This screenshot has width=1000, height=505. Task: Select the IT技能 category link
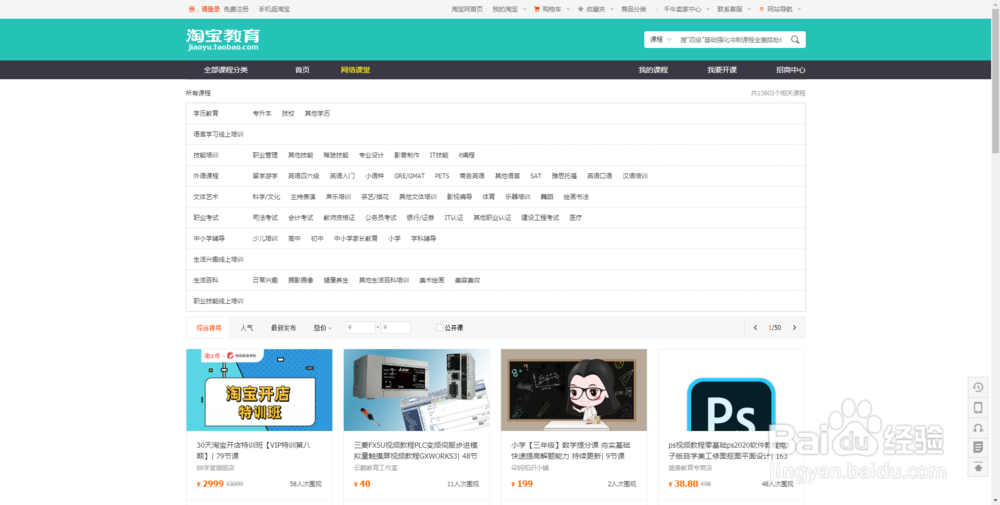(439, 155)
